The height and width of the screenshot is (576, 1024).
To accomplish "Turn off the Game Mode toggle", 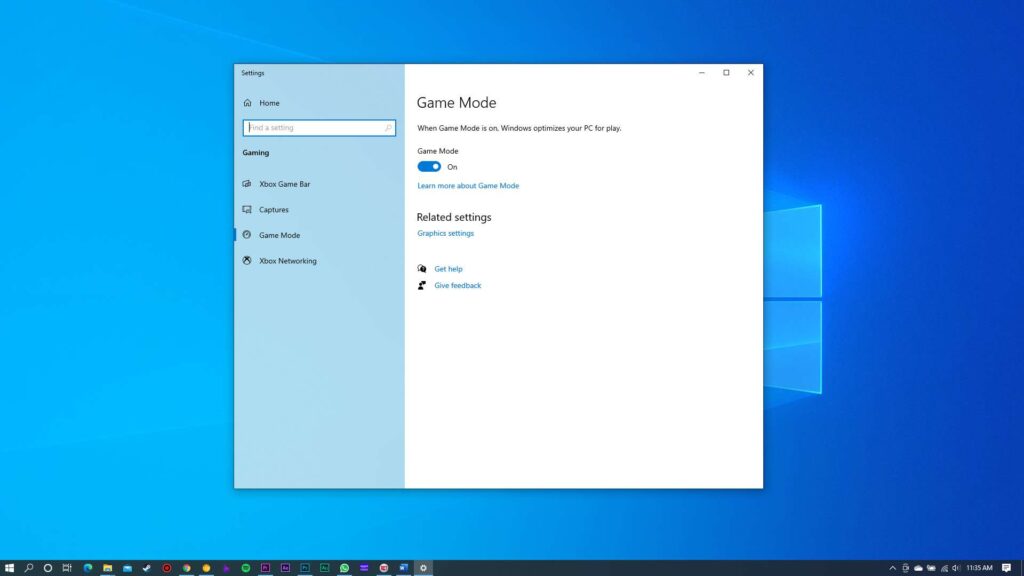I will tap(429, 167).
